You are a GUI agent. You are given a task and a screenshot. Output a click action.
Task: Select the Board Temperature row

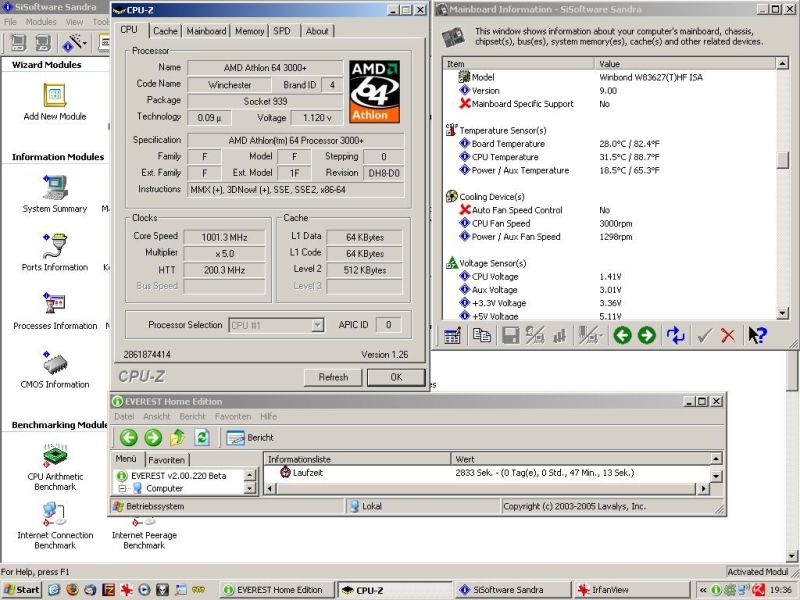tap(609, 144)
